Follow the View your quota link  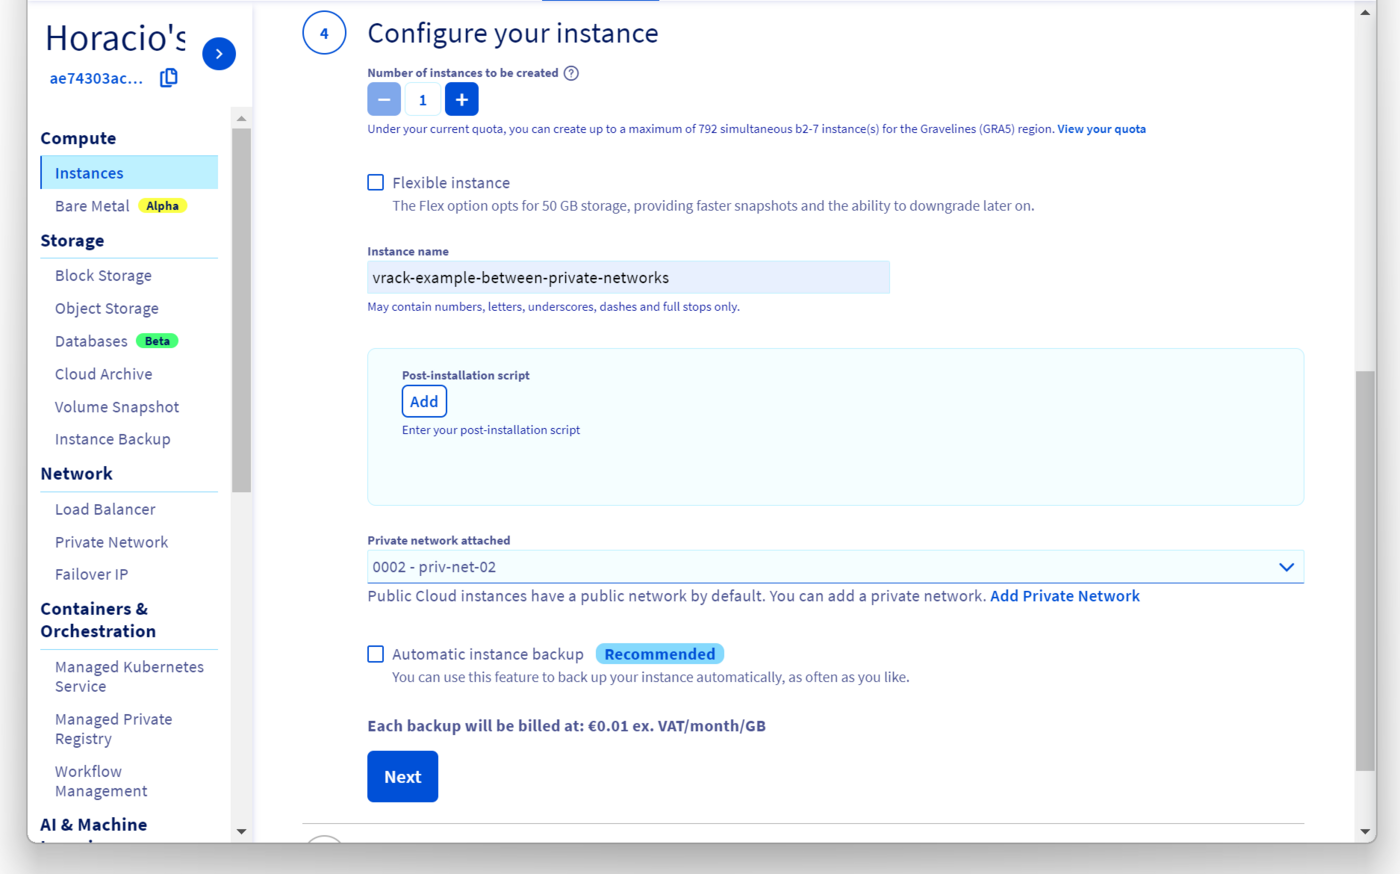coord(1101,129)
